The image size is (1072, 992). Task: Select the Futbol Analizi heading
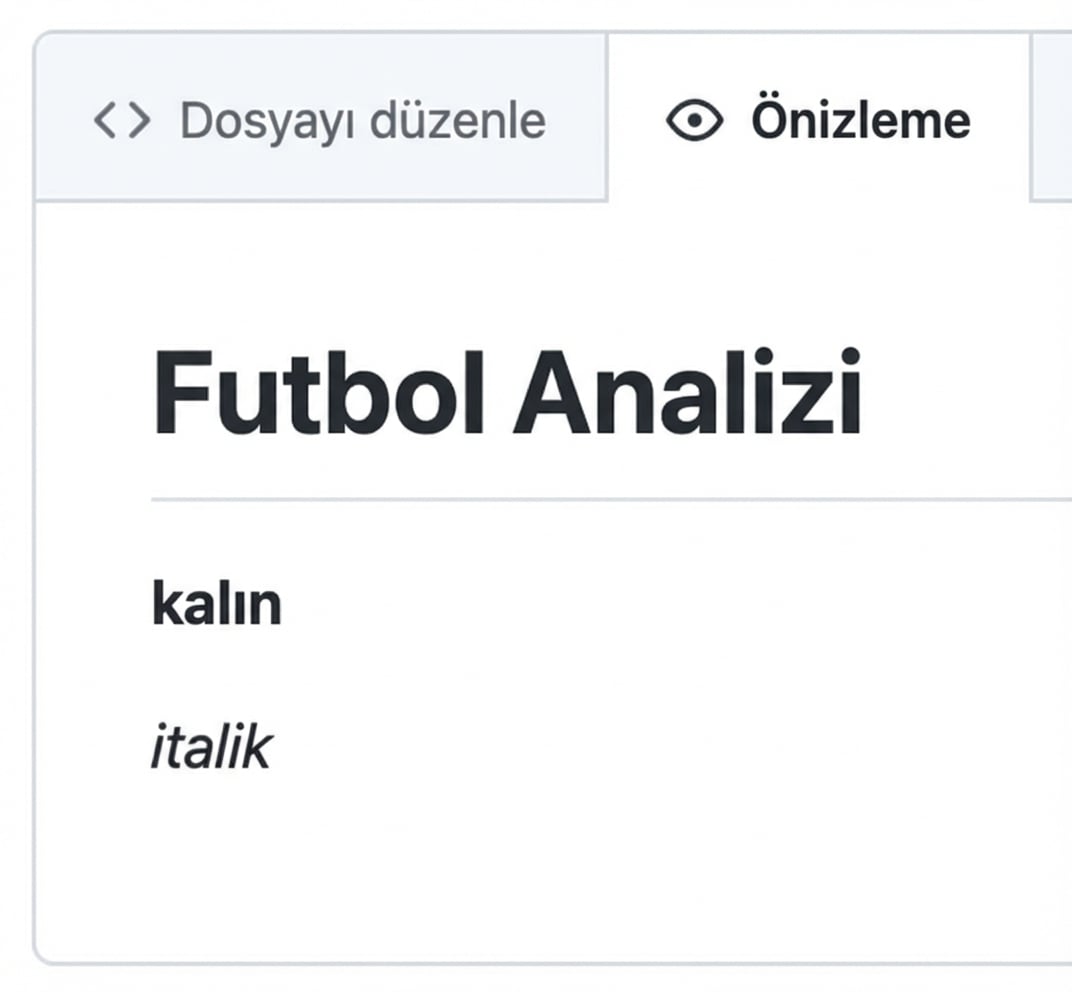click(510, 390)
